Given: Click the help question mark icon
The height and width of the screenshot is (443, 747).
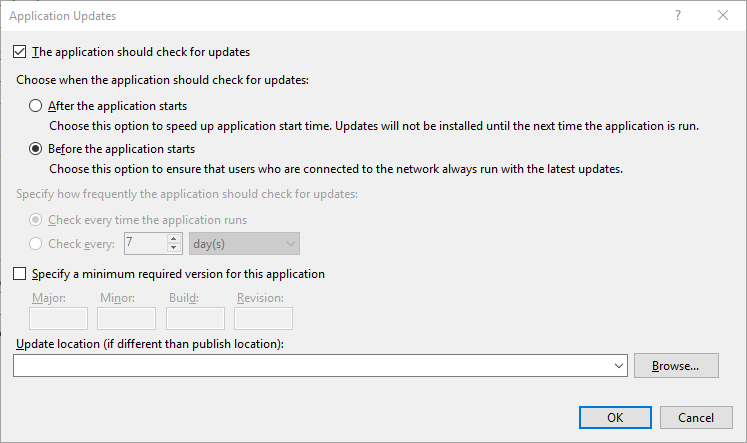Looking at the screenshot, I should pos(677,16).
